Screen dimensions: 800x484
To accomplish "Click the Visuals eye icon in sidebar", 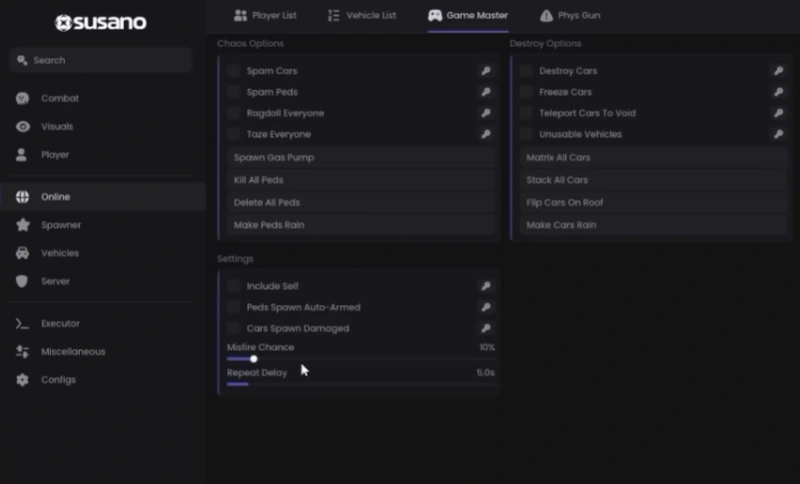I will point(22,126).
